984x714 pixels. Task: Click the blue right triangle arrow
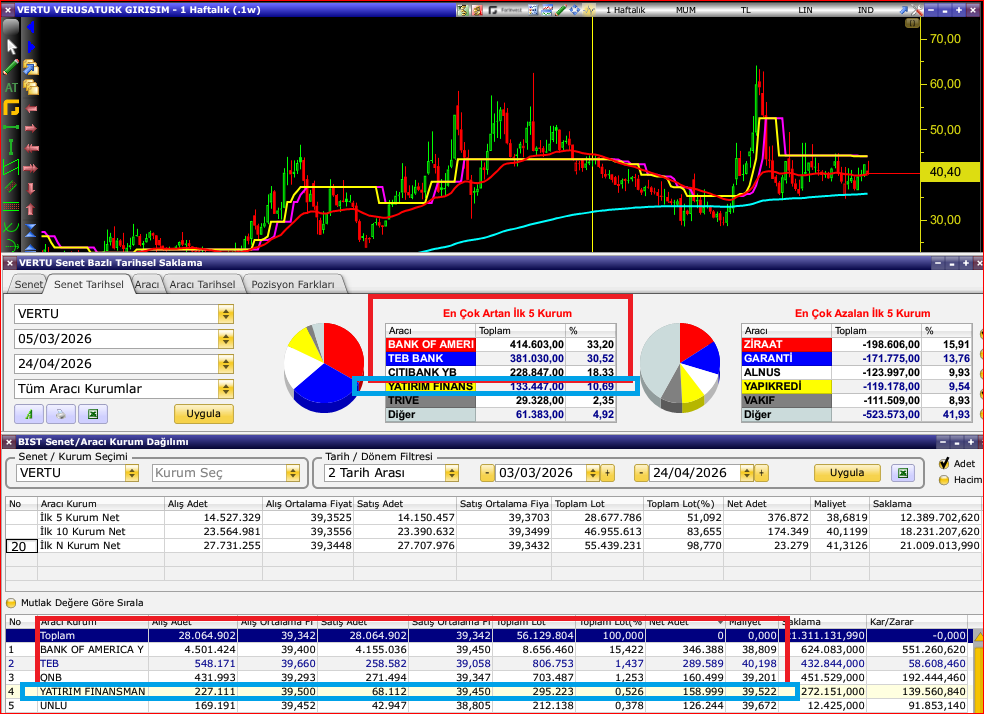click(x=30, y=47)
